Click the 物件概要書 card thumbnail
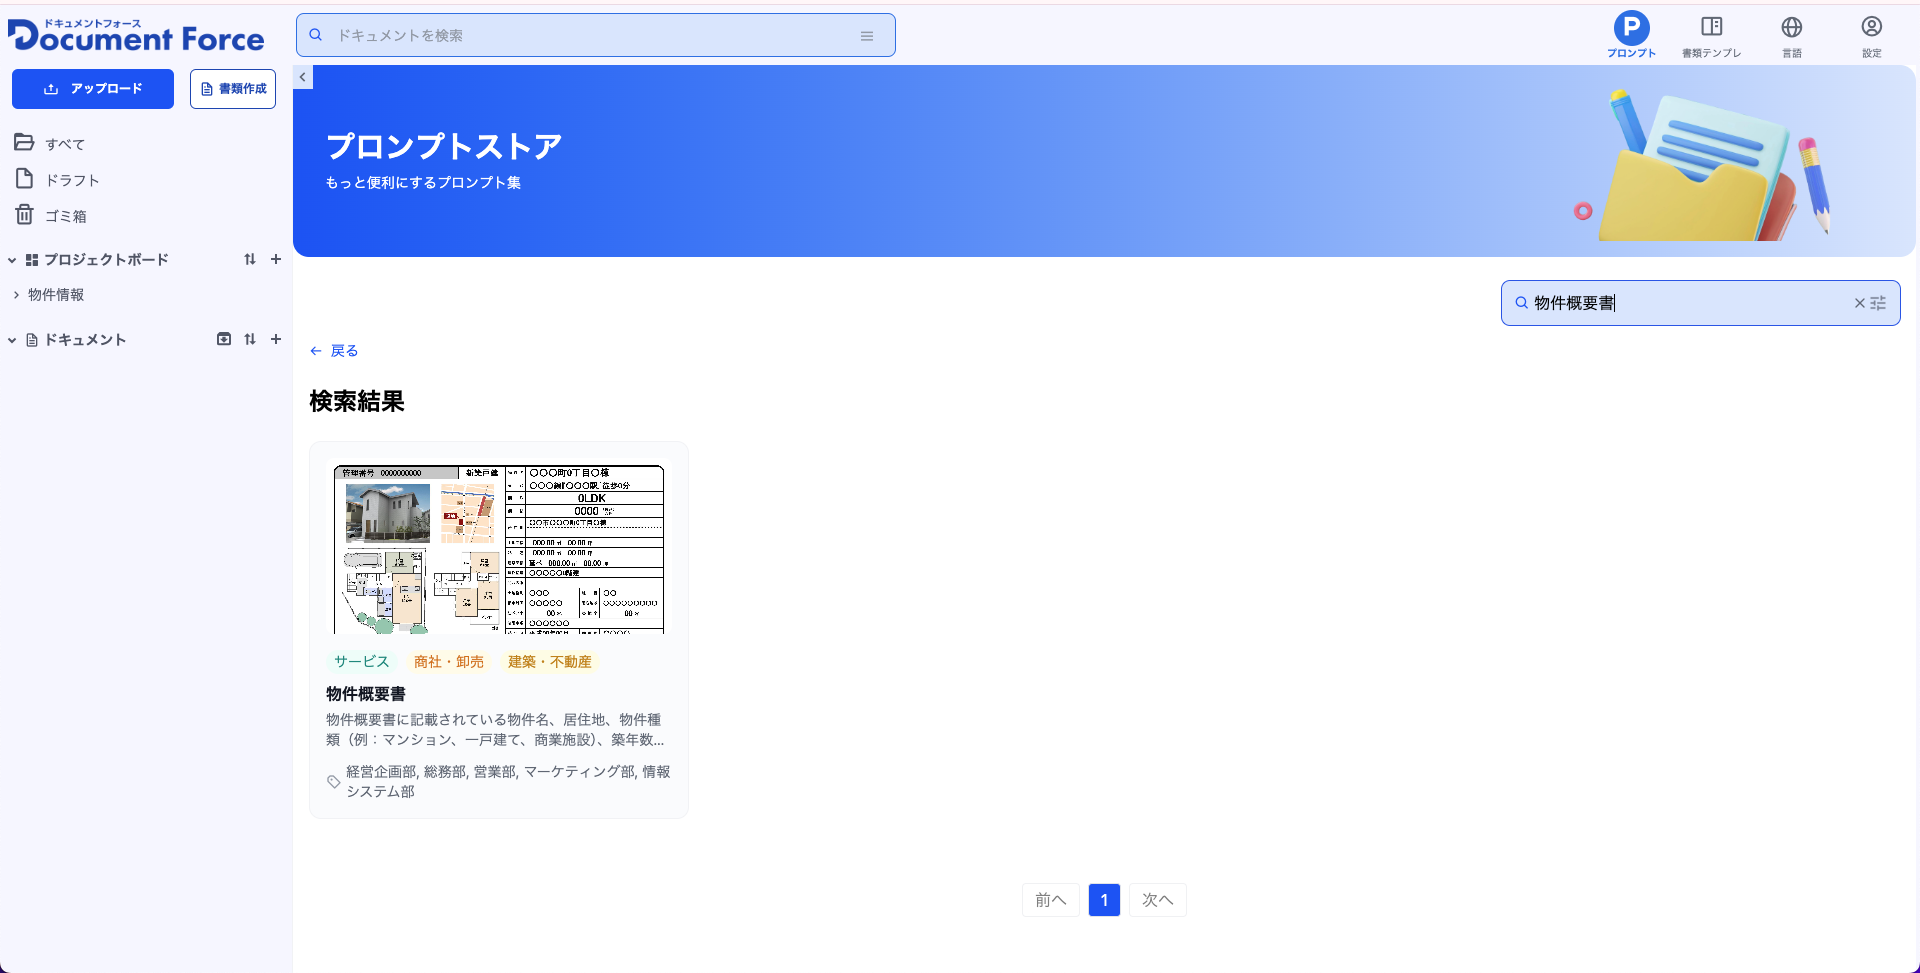The width and height of the screenshot is (1920, 973). (499, 547)
